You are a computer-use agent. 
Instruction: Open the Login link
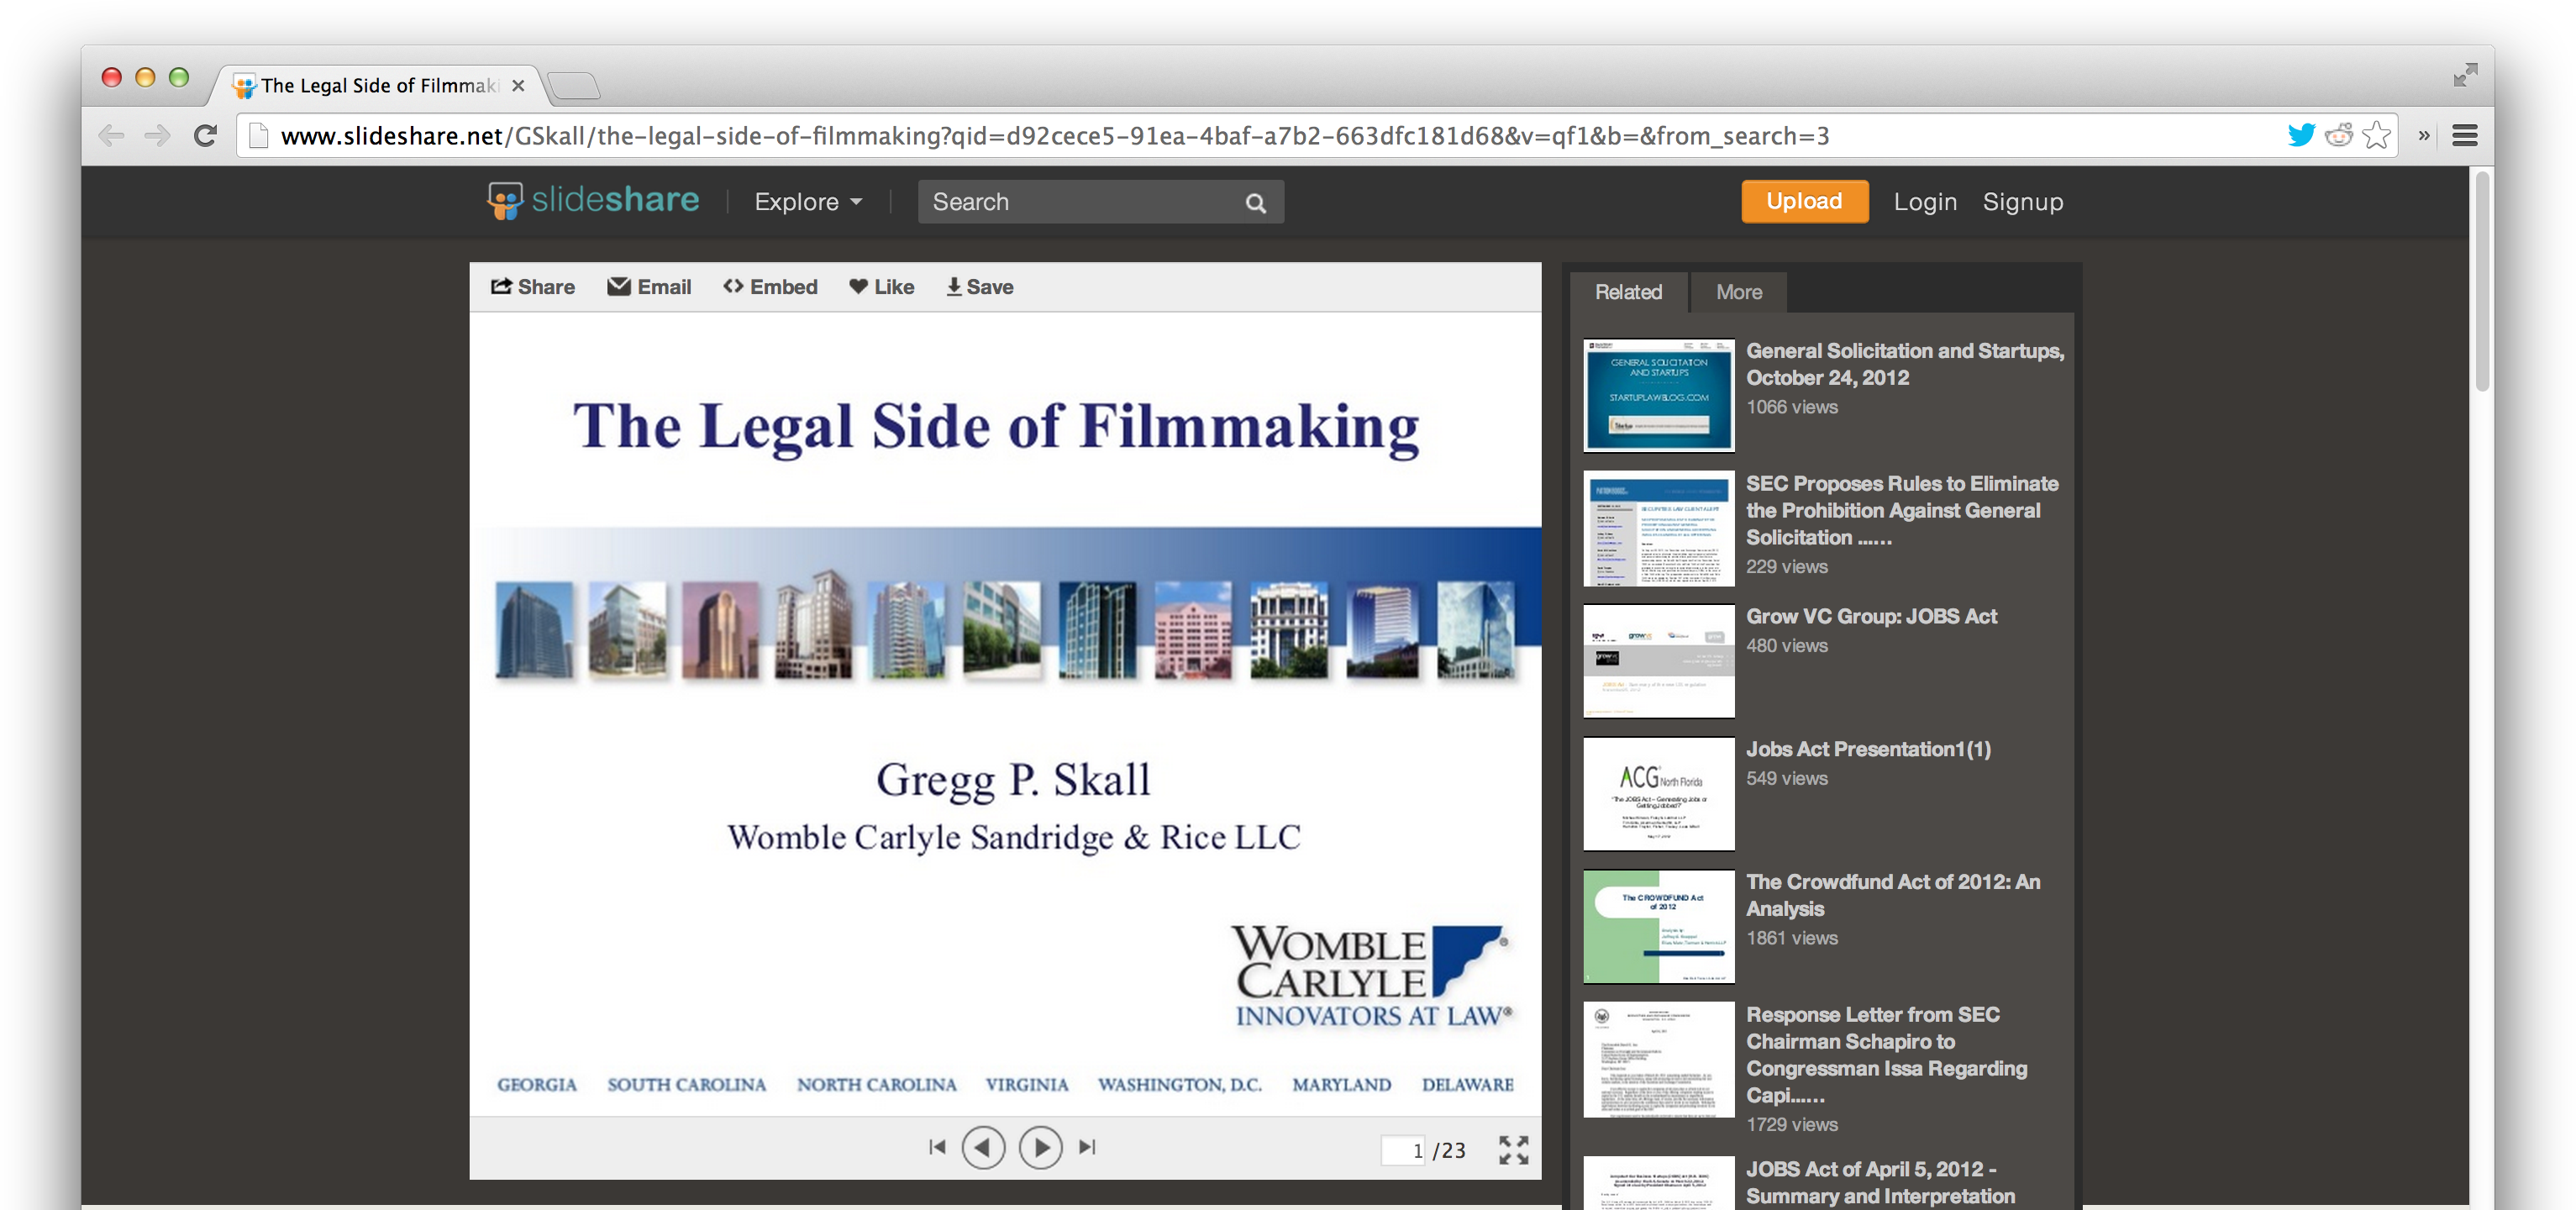point(1924,201)
